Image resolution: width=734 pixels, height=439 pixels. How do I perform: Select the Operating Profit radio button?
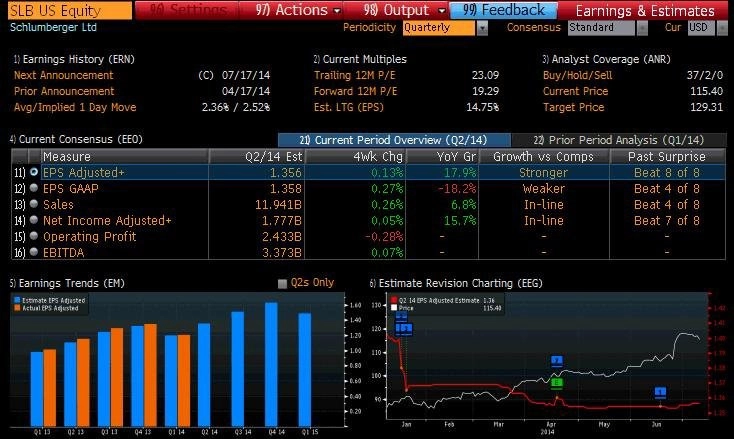[x=34, y=236]
